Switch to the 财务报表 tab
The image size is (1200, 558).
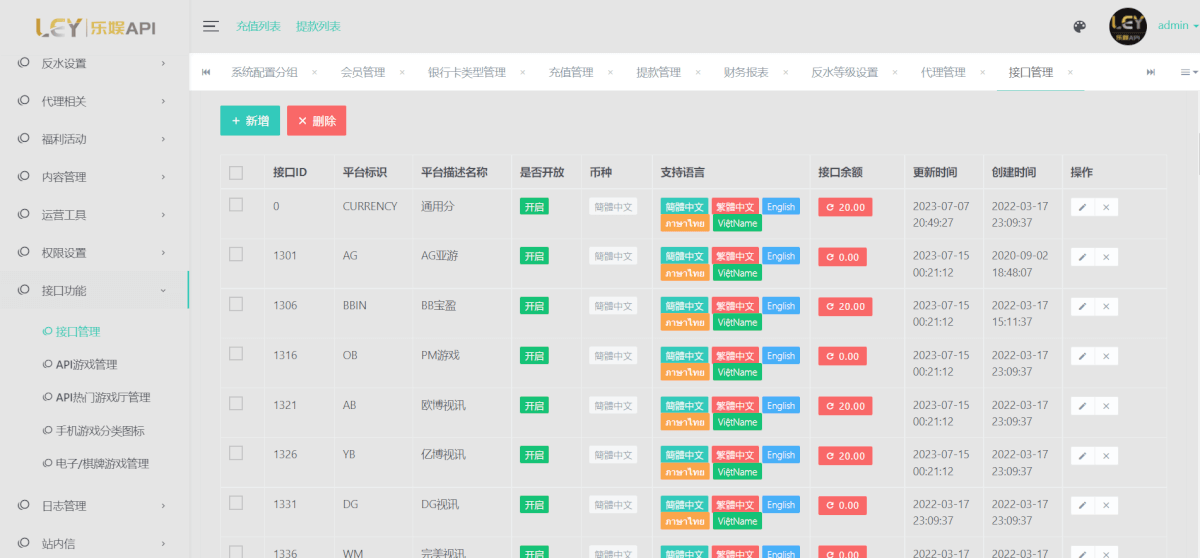point(746,72)
